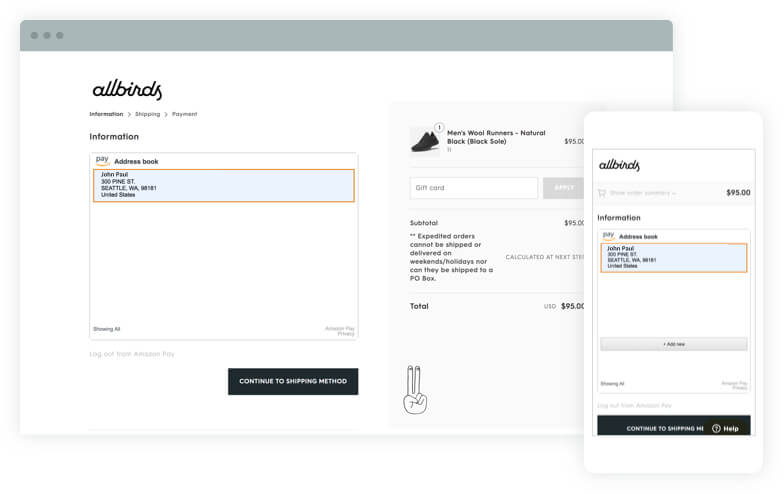Click the black wool runner shoe thumbnail
Image resolution: width=784 pixels, height=494 pixels.
pos(424,141)
